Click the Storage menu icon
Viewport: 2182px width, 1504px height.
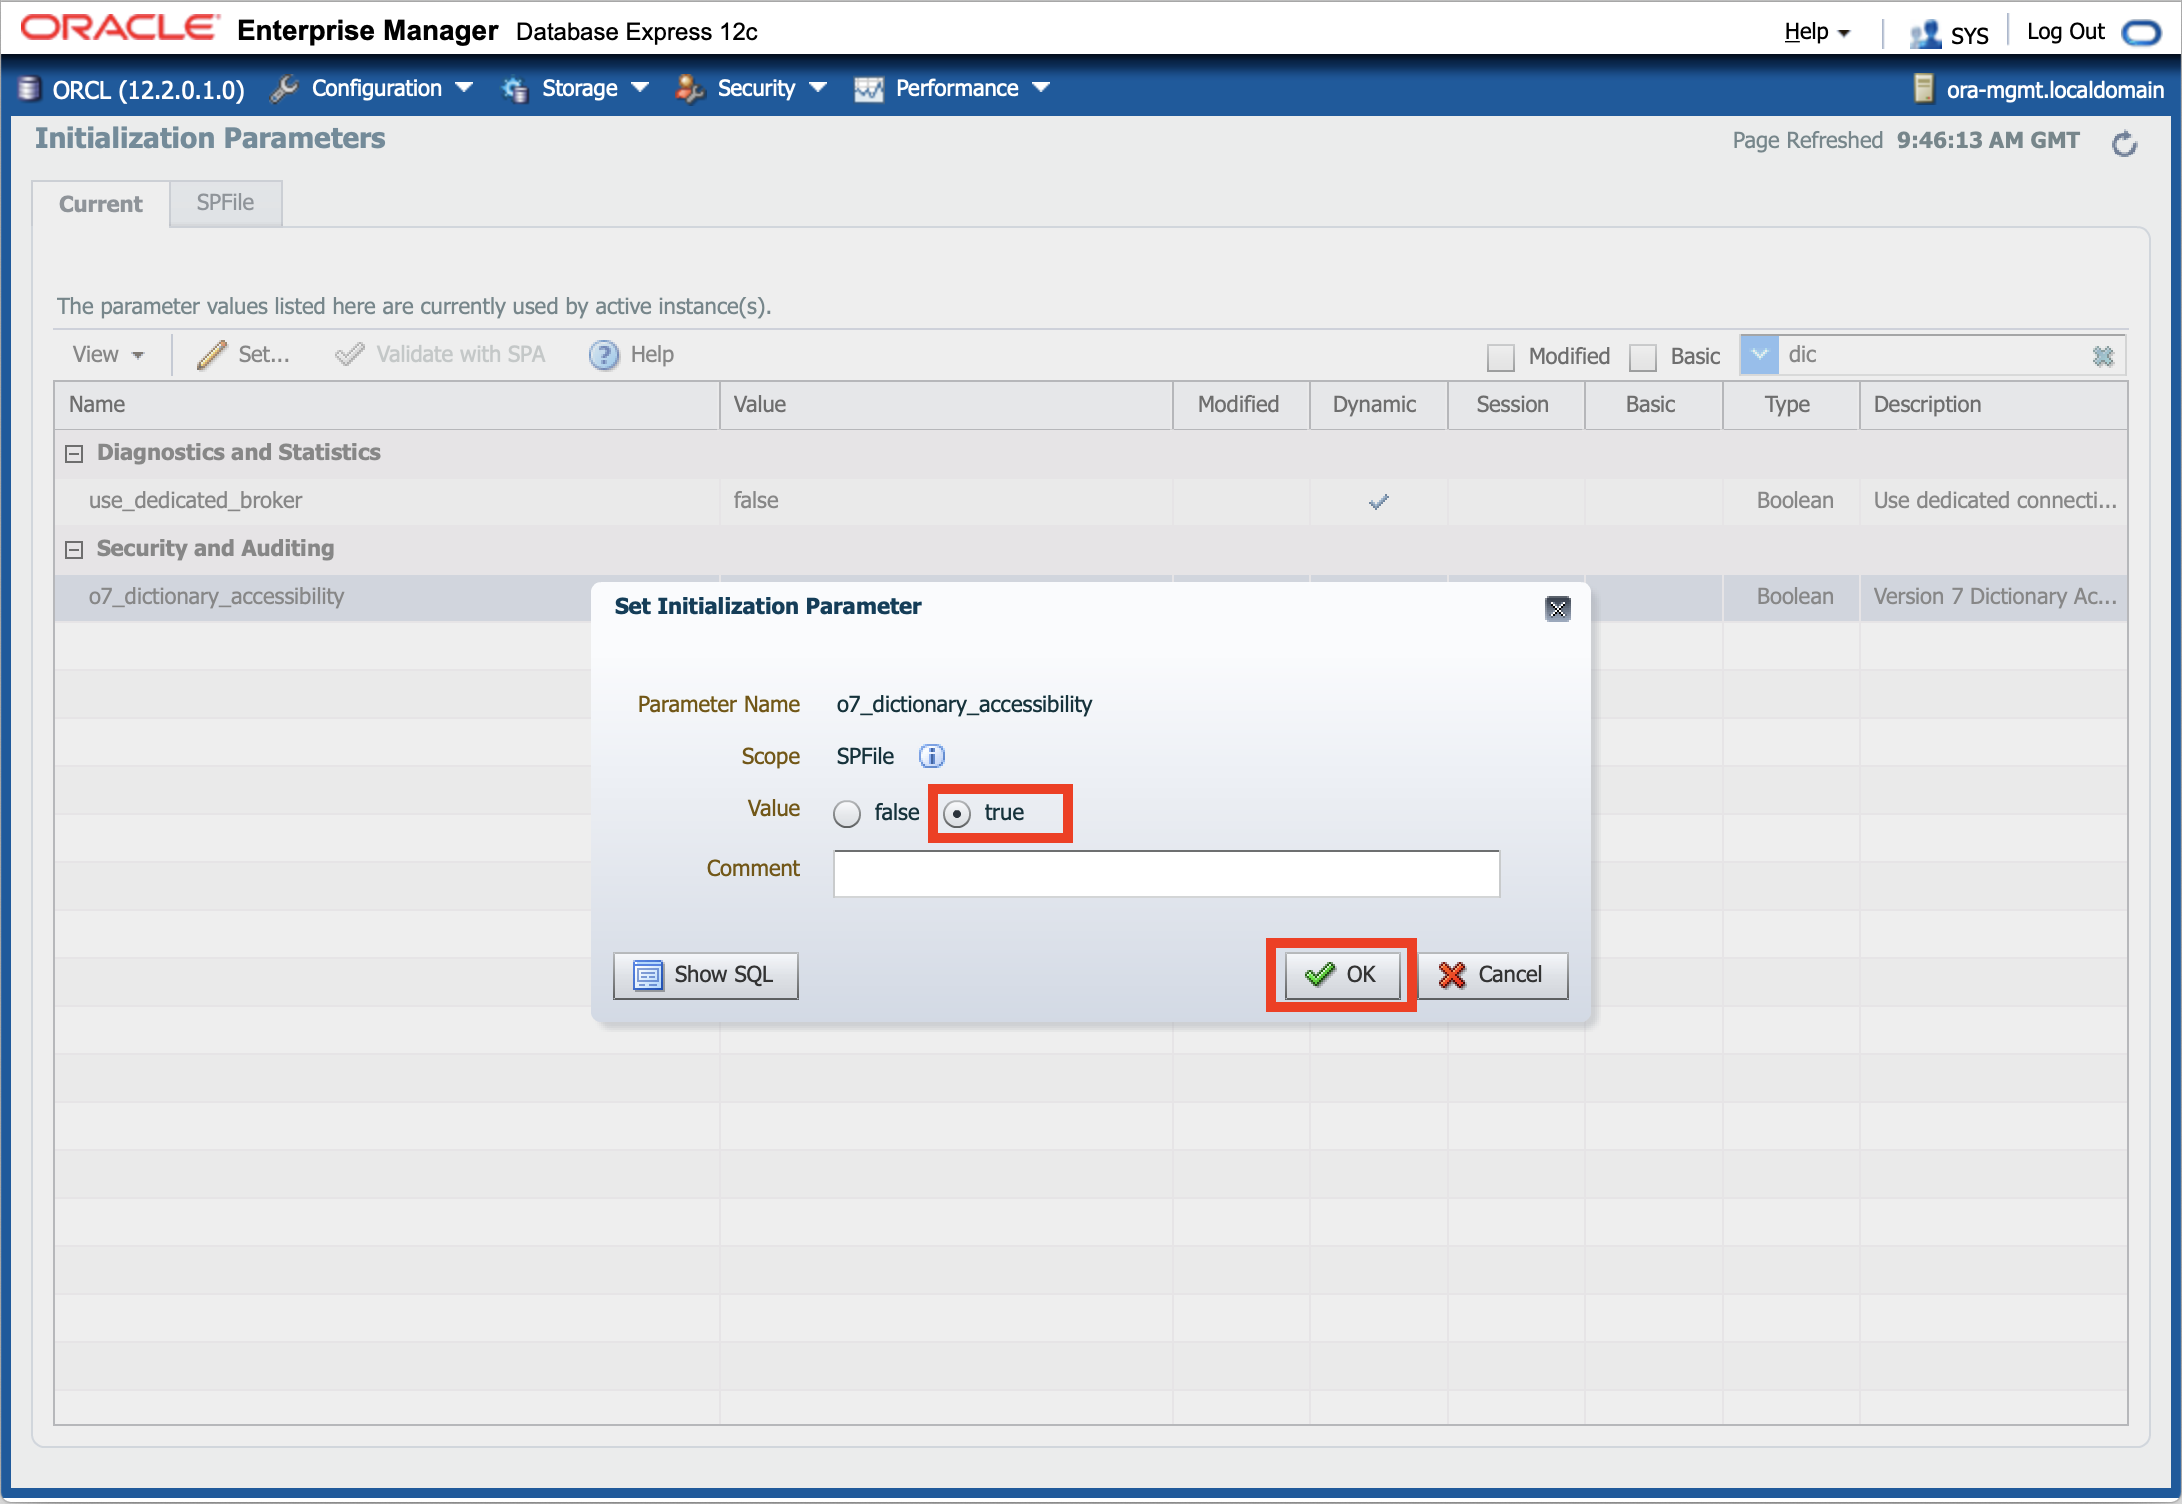pos(515,89)
